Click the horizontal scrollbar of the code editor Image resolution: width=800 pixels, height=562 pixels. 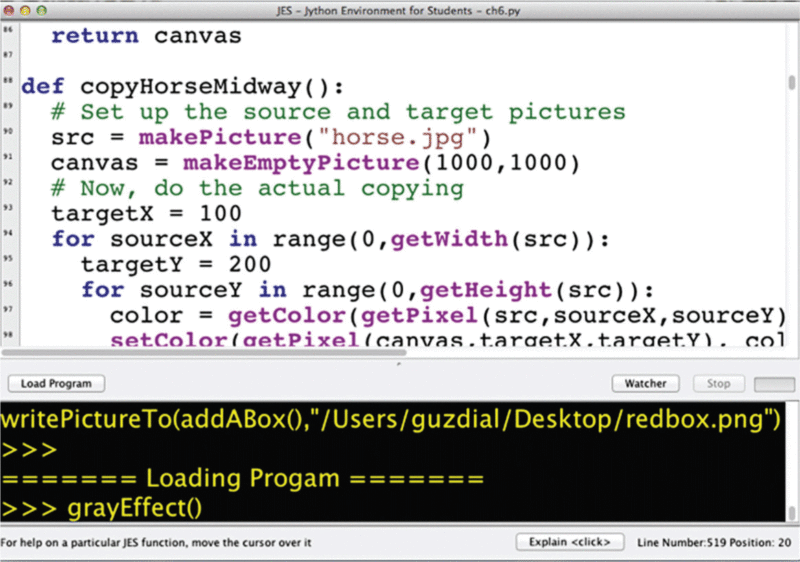(x=204, y=352)
